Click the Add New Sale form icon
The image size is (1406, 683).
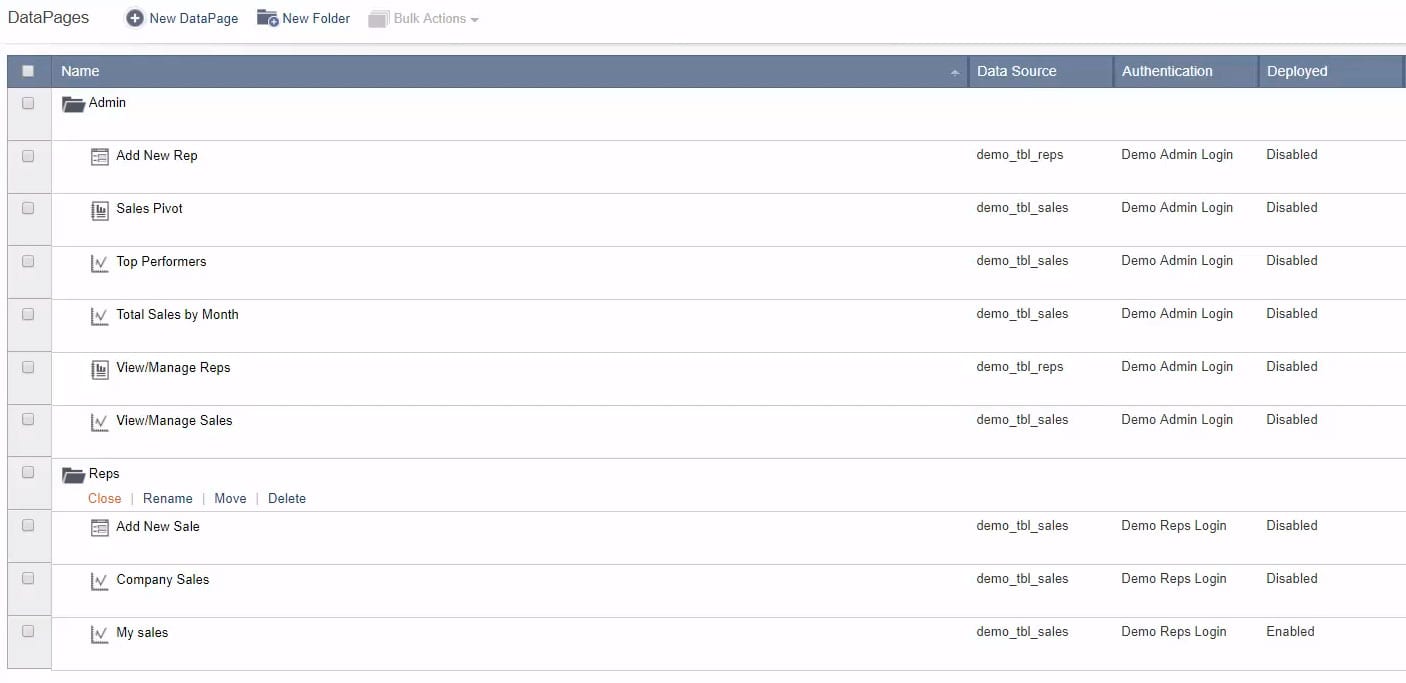click(x=99, y=528)
